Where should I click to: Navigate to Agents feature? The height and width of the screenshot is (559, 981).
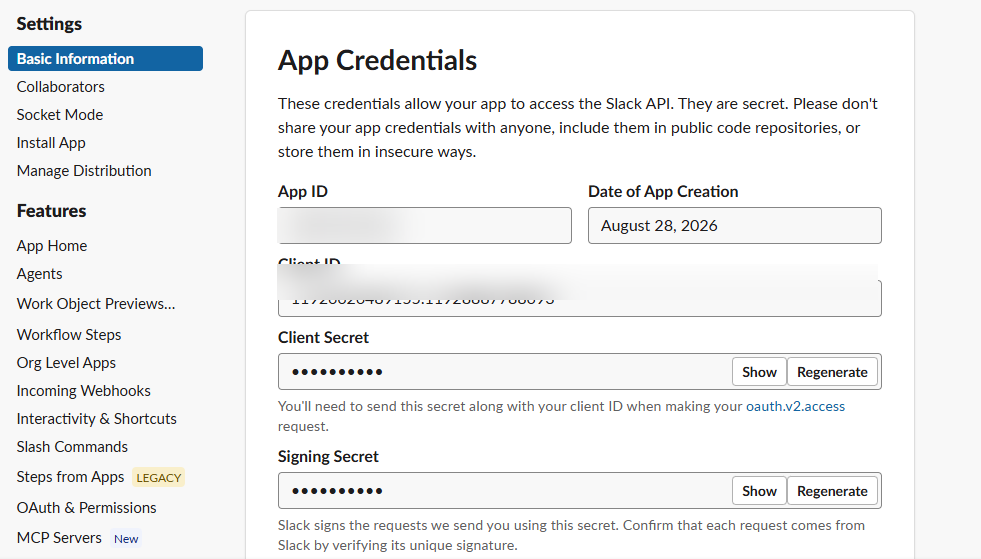click(39, 274)
